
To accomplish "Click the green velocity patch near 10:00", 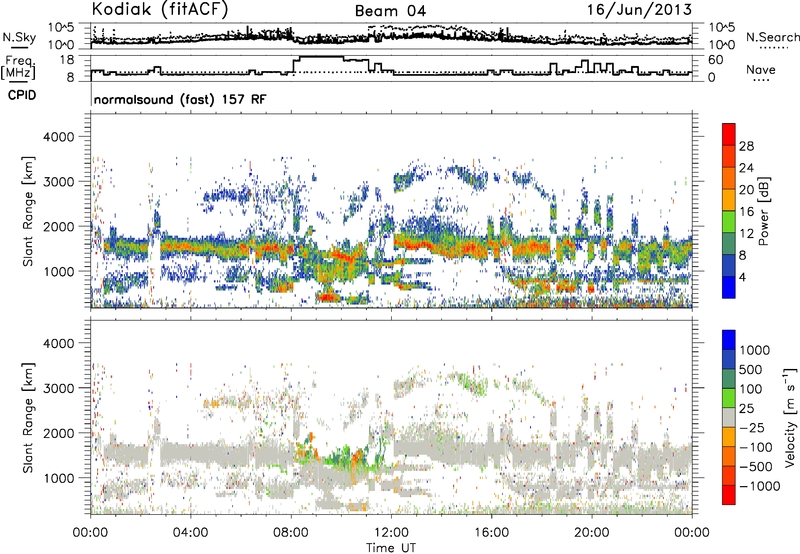I will tap(338, 454).
